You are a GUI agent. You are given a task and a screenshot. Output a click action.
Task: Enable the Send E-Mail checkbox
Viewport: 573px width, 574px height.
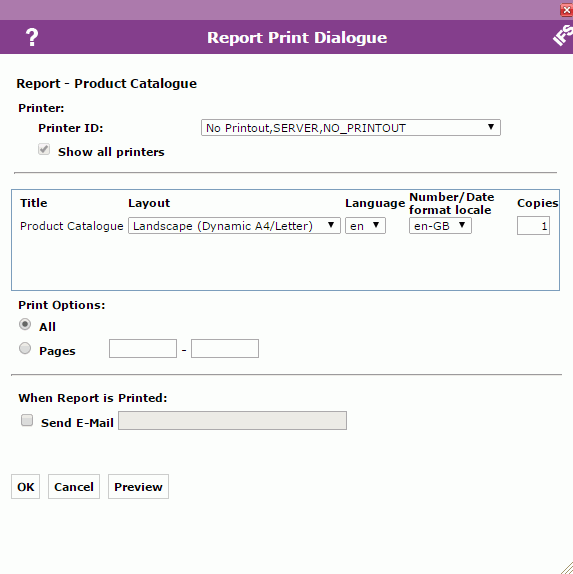coord(27,420)
